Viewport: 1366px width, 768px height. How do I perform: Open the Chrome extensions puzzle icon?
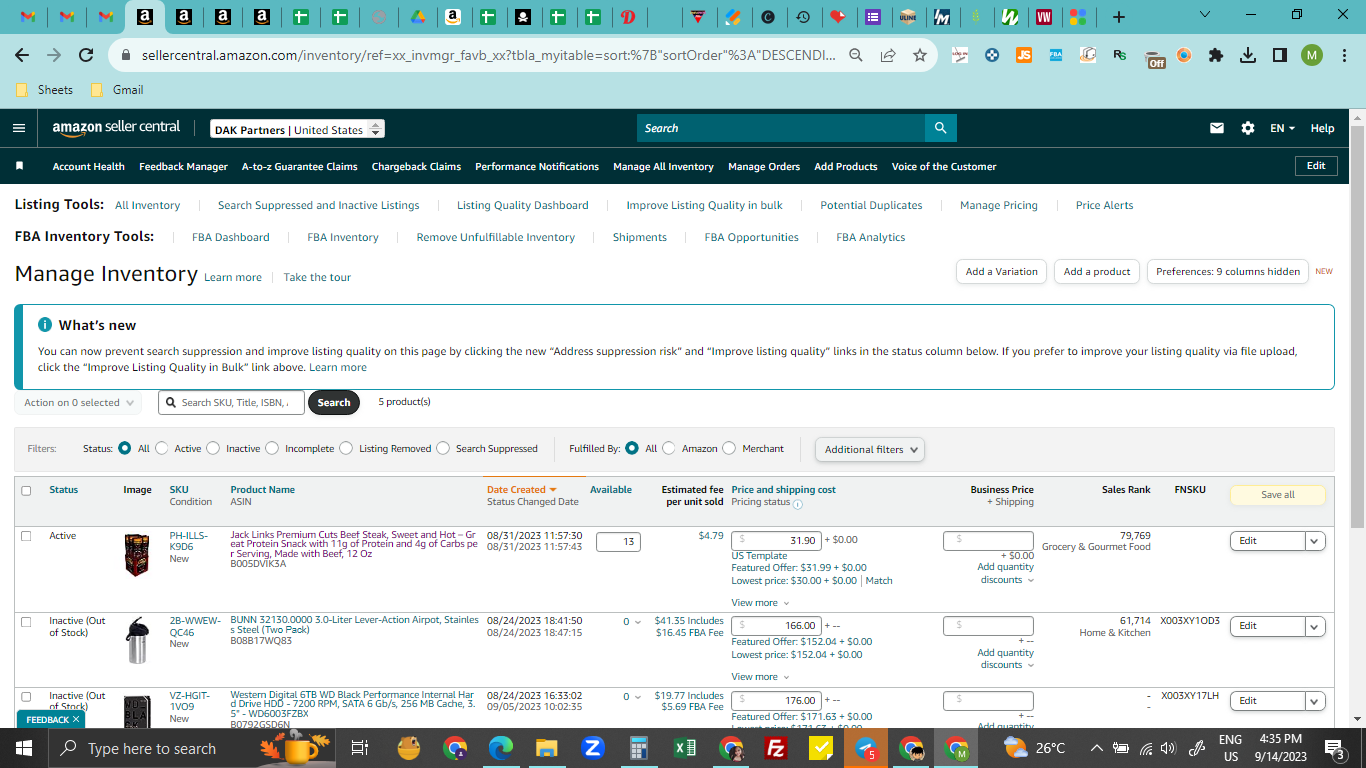pos(1216,55)
